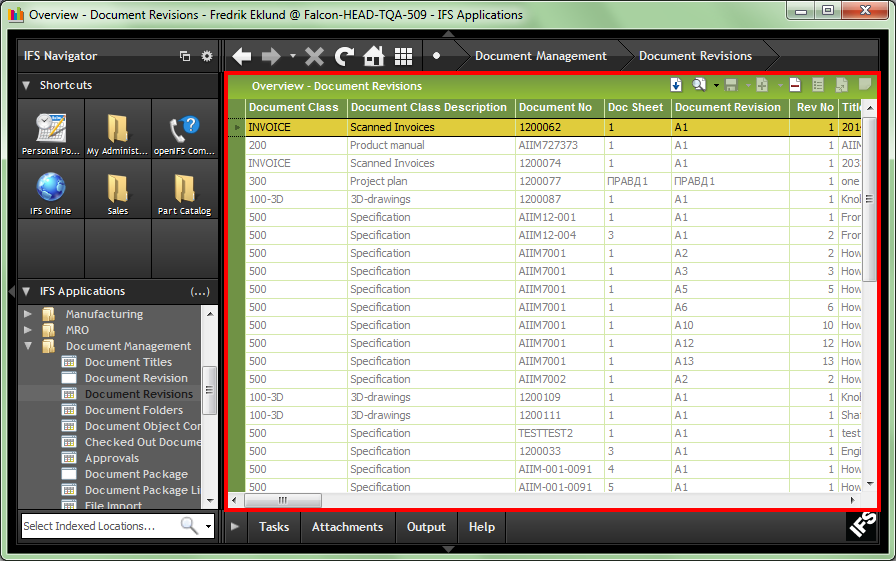This screenshot has height=561, width=896.
Task: Click the Forward navigation arrow
Action: pyautogui.click(x=271, y=56)
